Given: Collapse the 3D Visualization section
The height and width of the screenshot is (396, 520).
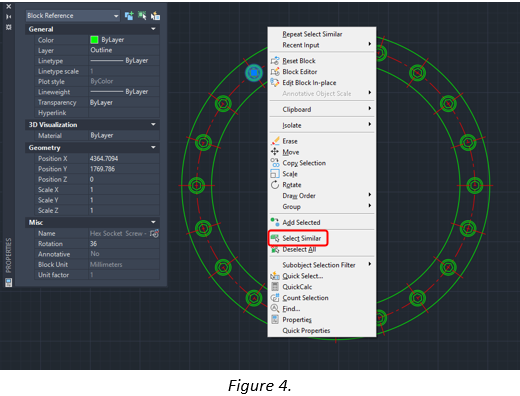Looking at the screenshot, I should tap(153, 125).
